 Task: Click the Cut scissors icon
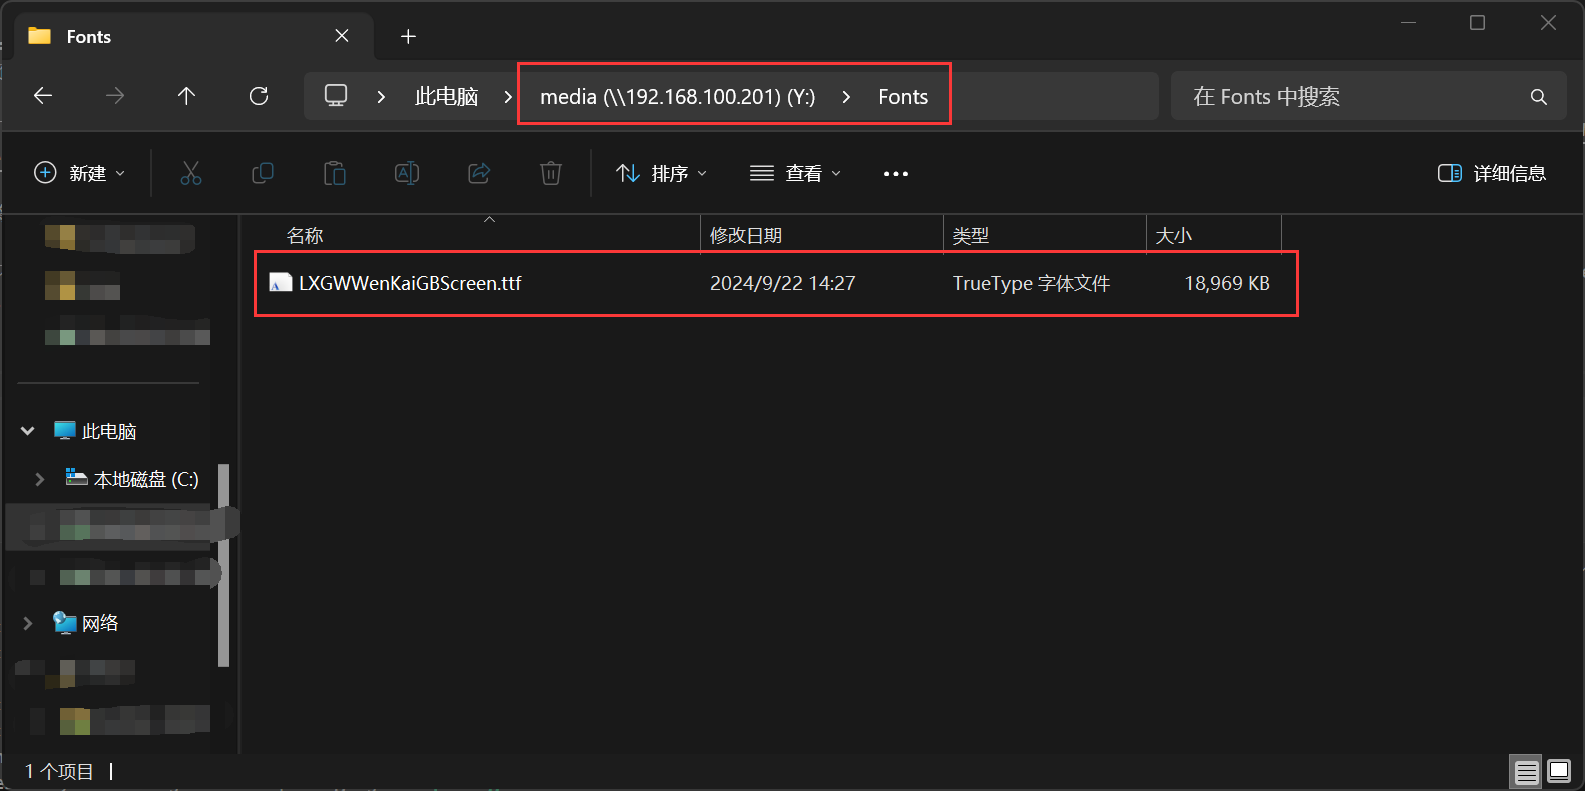(191, 173)
